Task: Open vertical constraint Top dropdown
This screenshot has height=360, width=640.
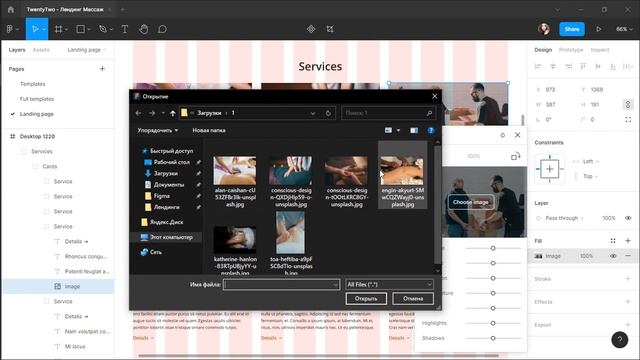Action: 590,176
